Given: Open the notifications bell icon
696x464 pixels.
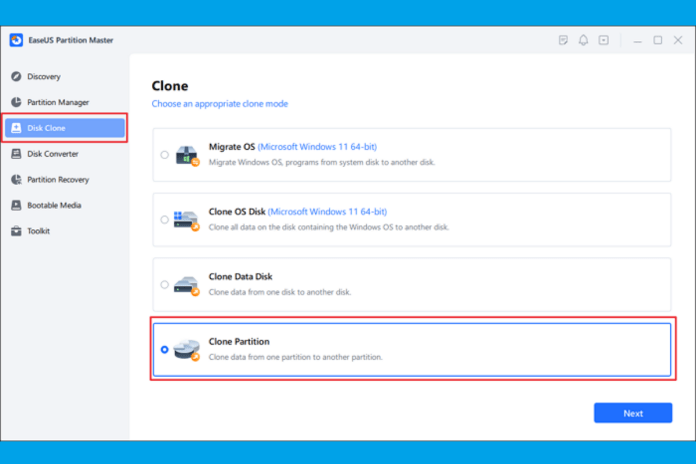Looking at the screenshot, I should 584,40.
